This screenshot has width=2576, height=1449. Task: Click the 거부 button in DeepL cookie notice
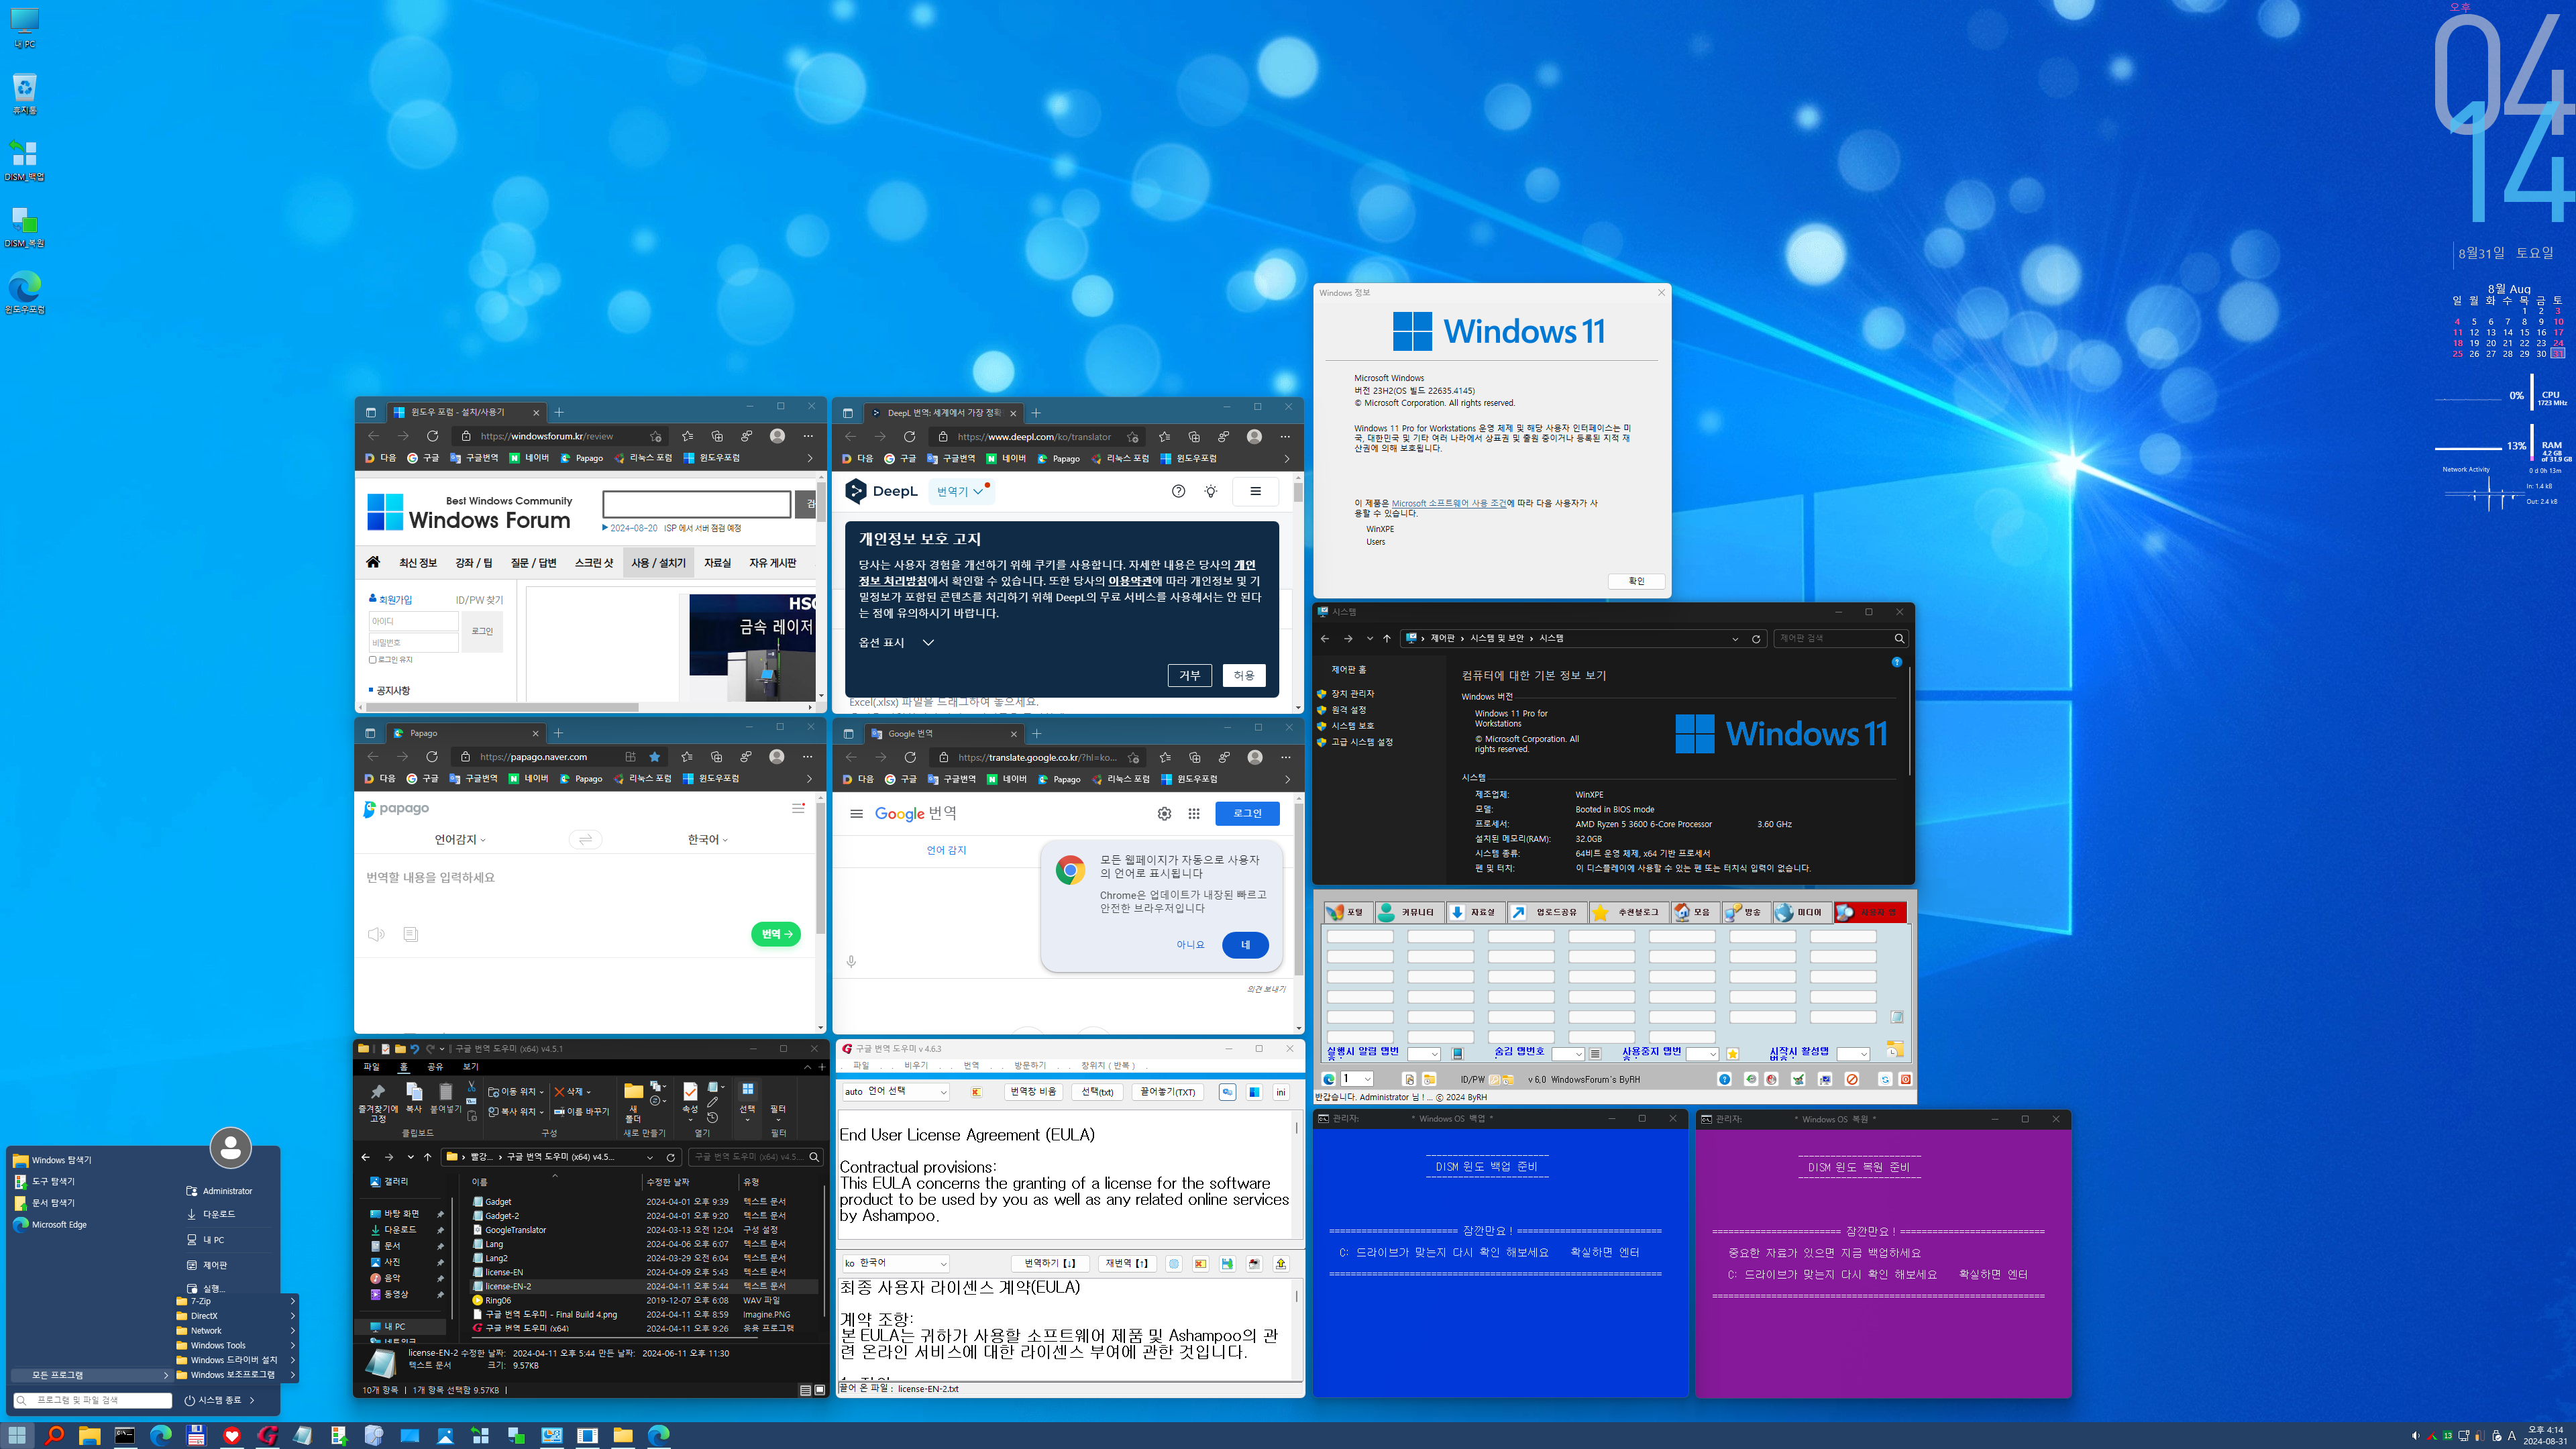tap(1189, 676)
